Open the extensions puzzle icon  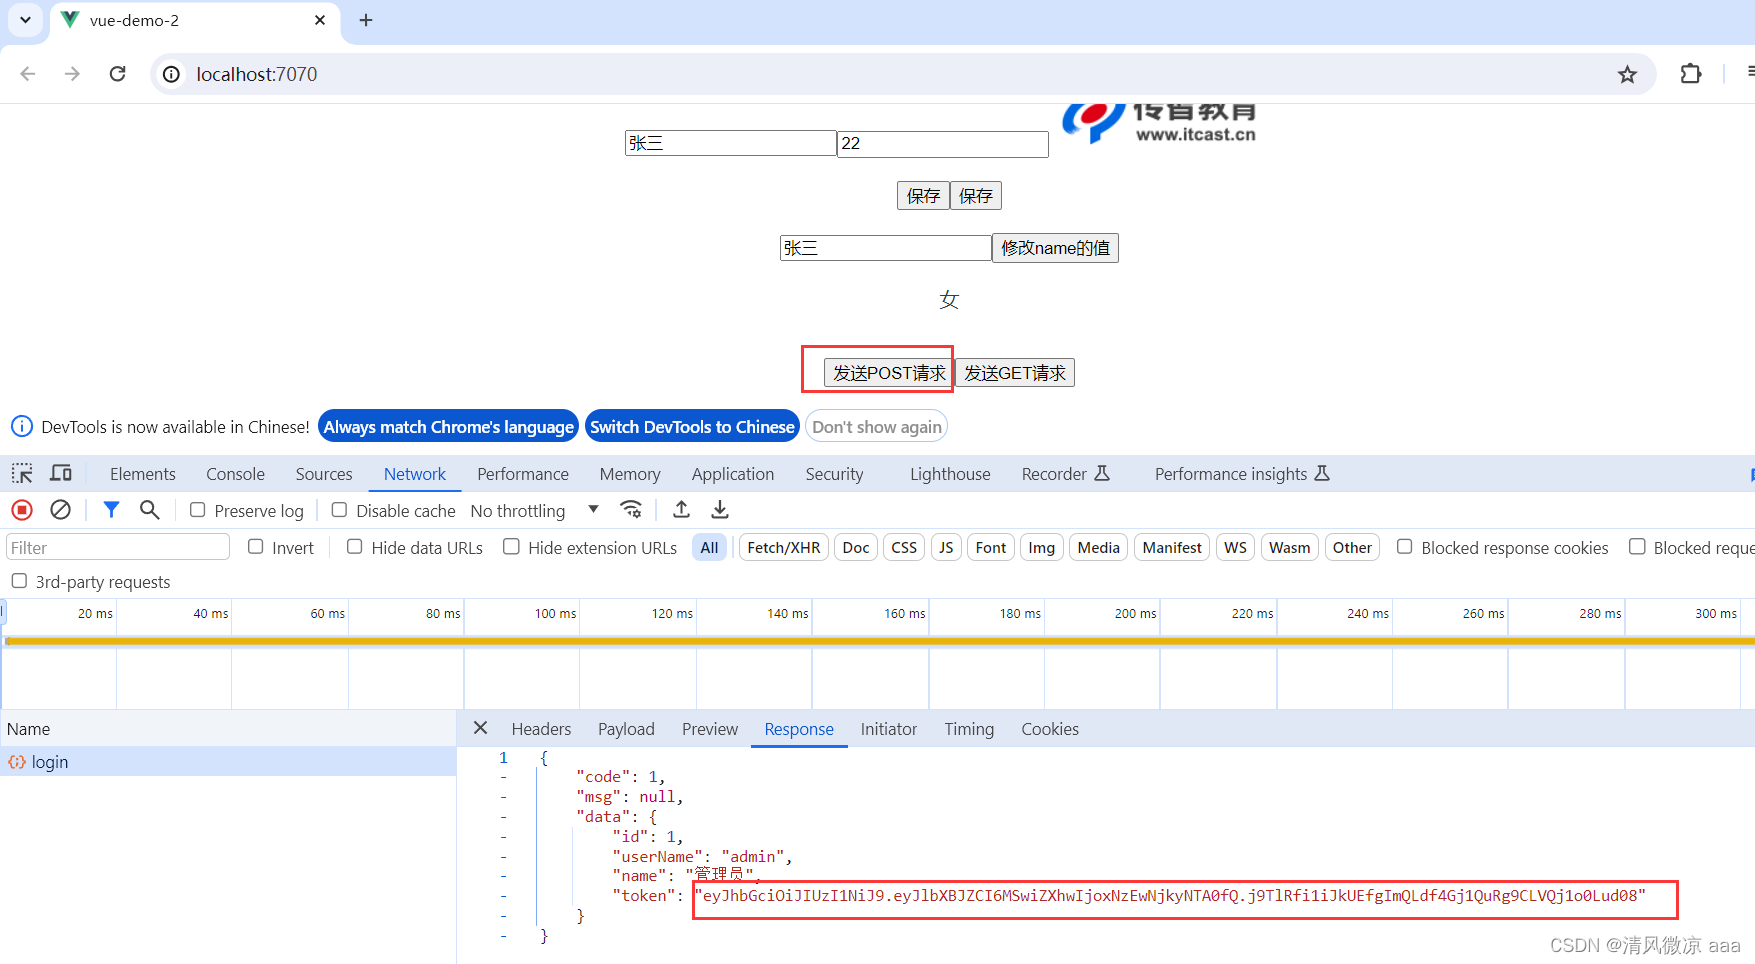click(1691, 74)
